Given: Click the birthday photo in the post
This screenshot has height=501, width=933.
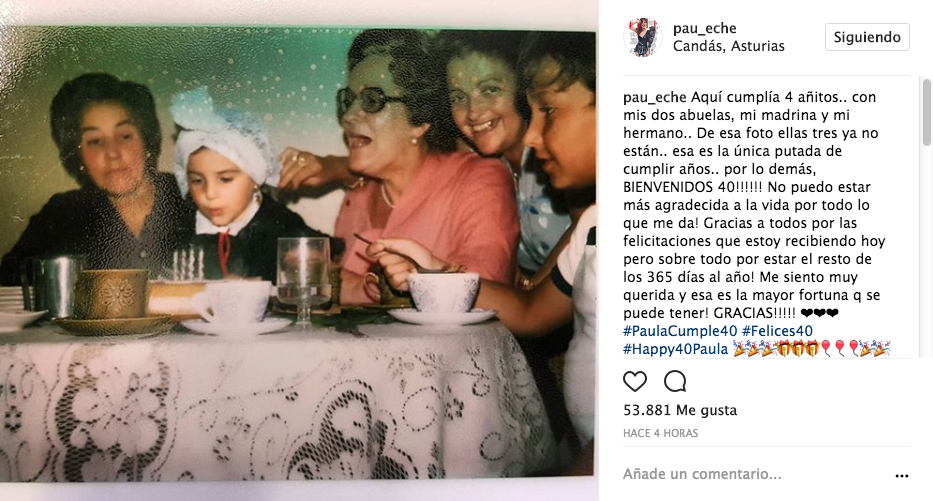Looking at the screenshot, I should tap(298, 253).
